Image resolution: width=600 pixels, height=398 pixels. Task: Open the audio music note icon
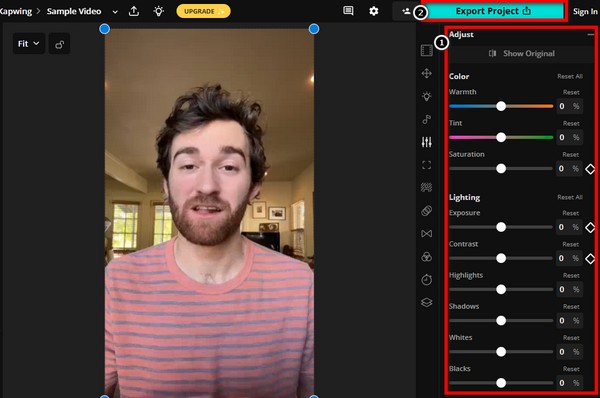tap(427, 119)
